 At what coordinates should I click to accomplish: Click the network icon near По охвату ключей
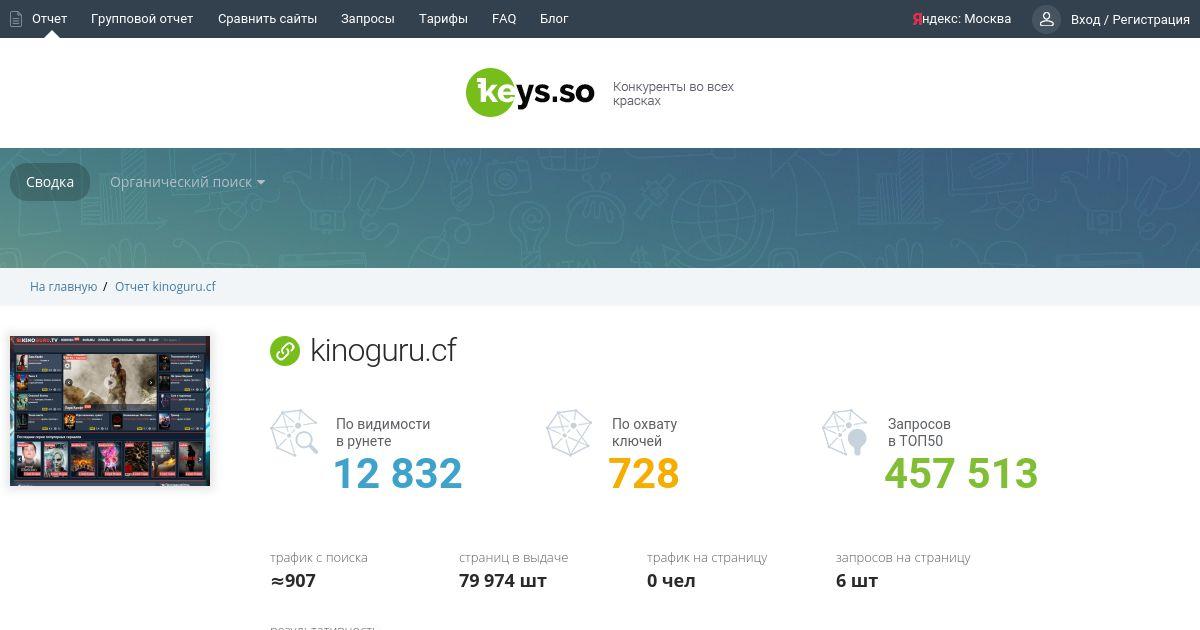[x=569, y=434]
